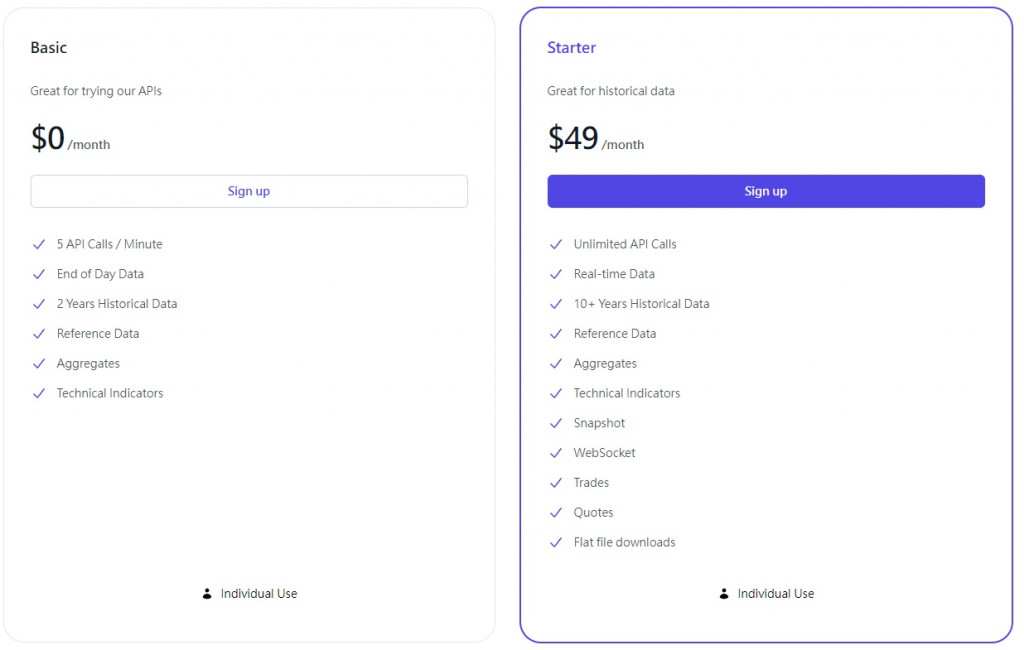
Task: Click the 10+ Years Historical Data text
Action: (641, 304)
